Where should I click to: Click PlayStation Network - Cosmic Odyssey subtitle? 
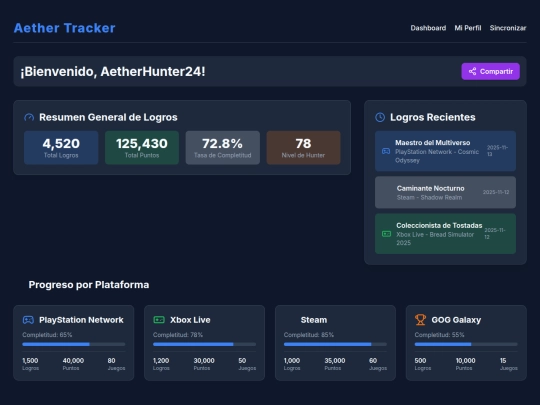pos(437,156)
